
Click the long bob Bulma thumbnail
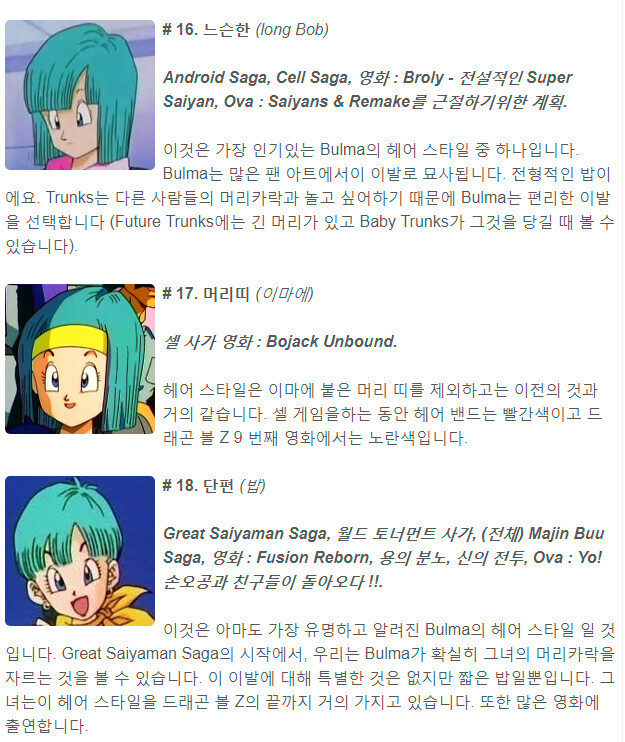(80, 95)
